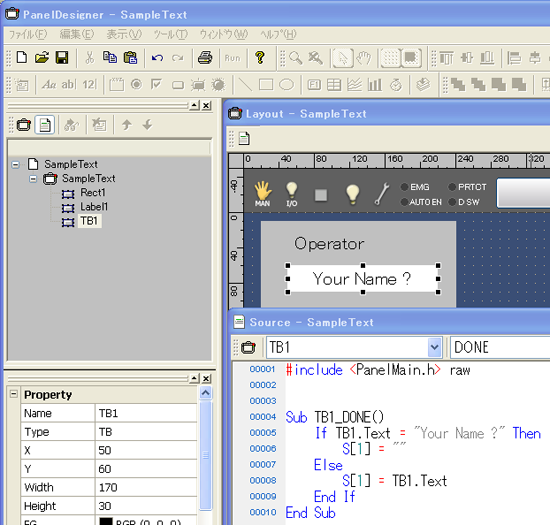
Task: Choose the radio button control tool
Action: tap(136, 85)
